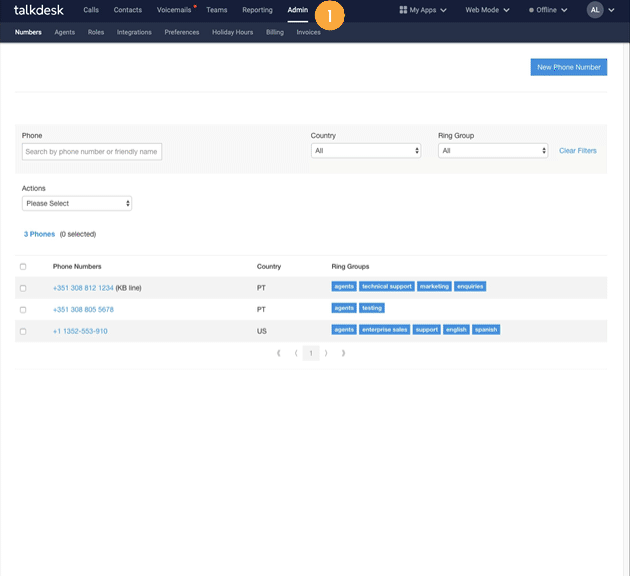Check the box for +351 308 812 1234

[23, 288]
